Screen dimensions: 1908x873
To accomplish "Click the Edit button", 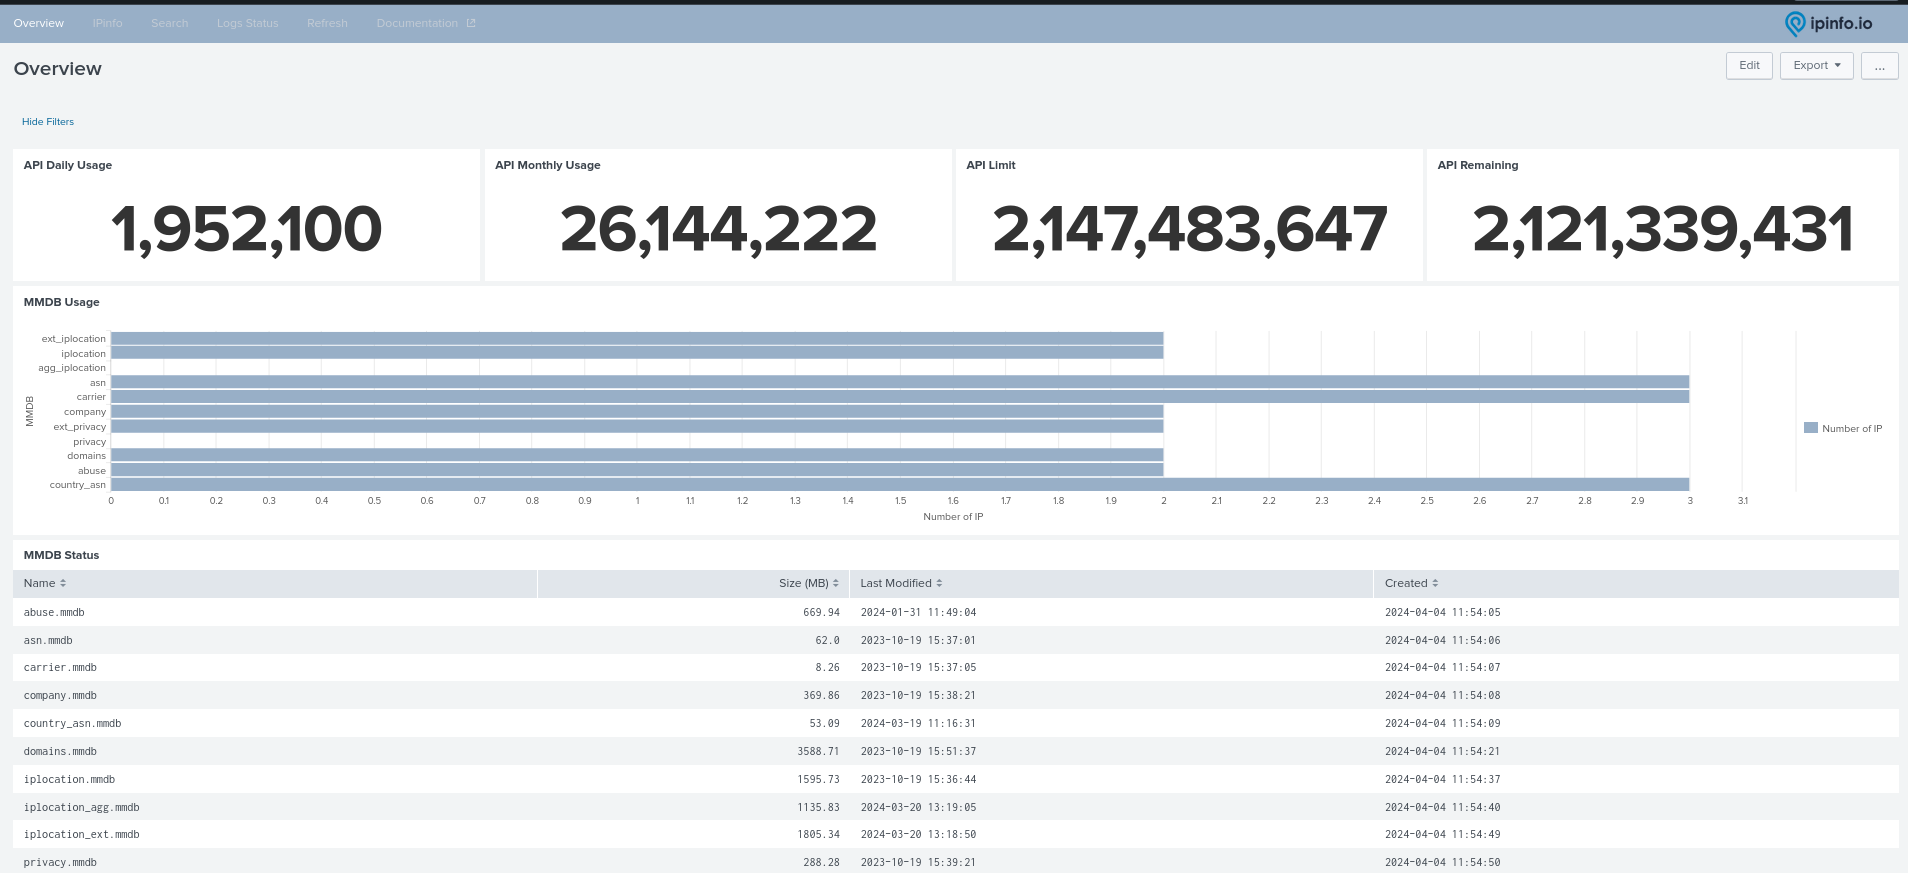I will 1749,66.
